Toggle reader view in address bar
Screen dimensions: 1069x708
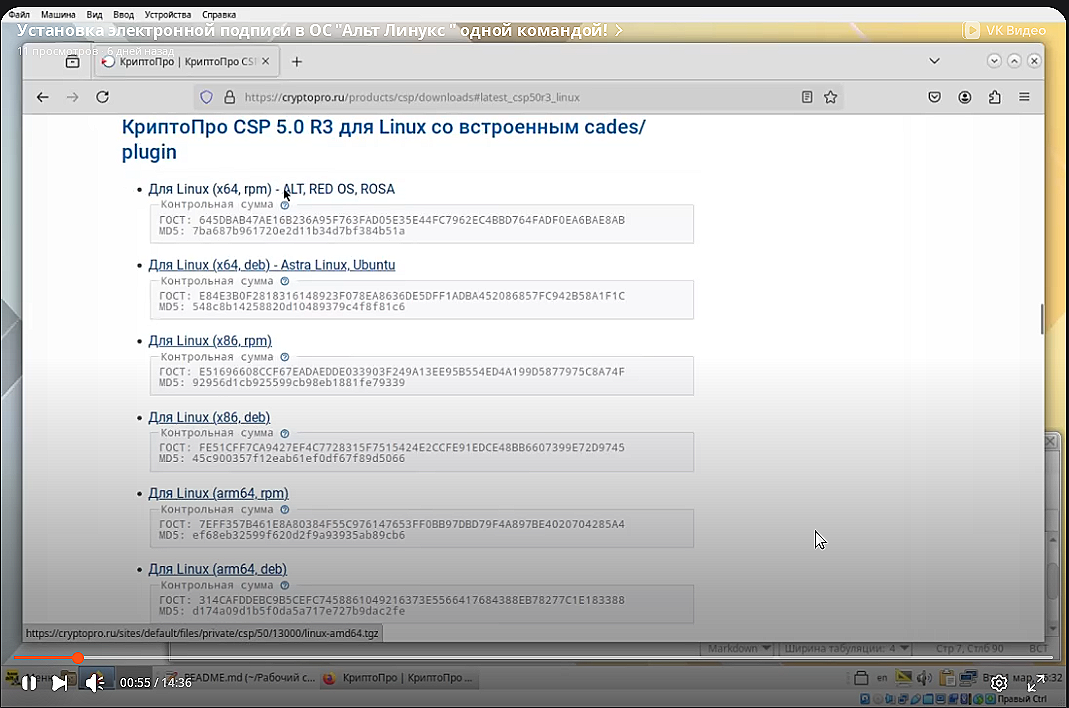pos(807,97)
